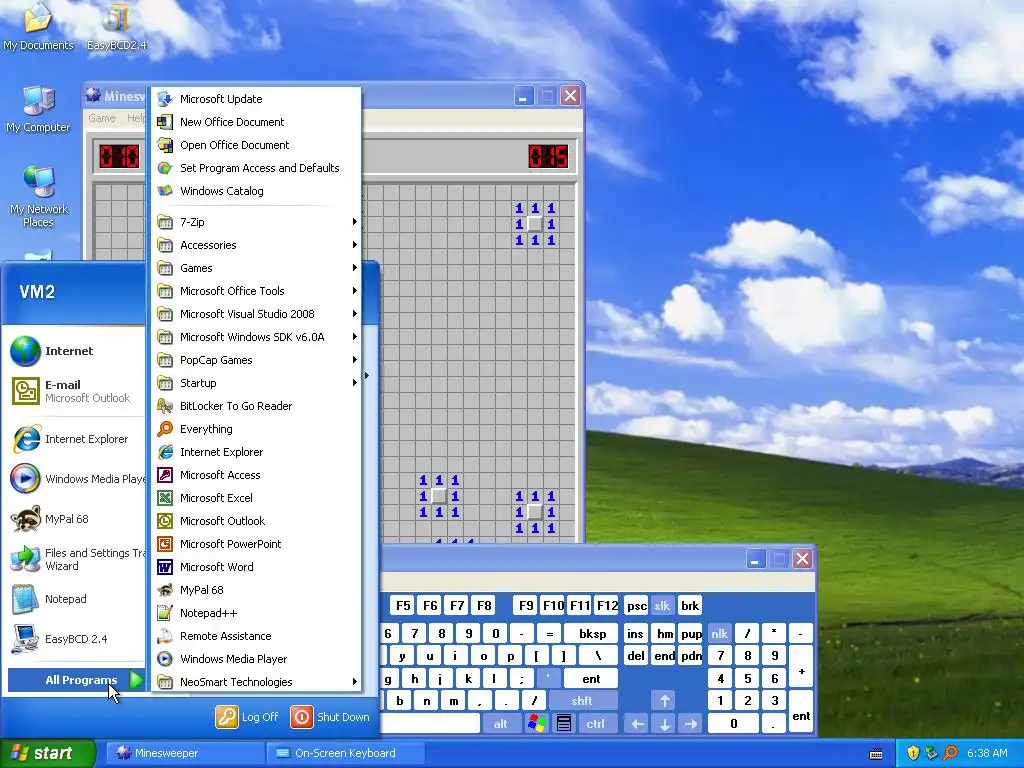Image resolution: width=1024 pixels, height=768 pixels.
Task: Click the New Office Document icon
Action: pos(165,122)
